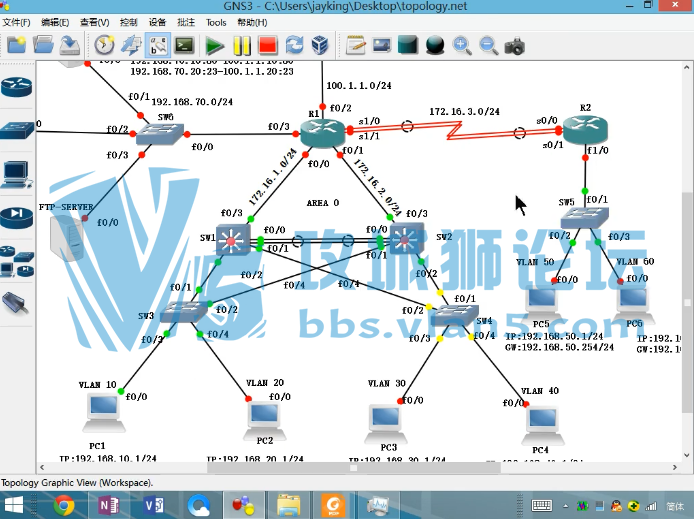Take a screenshot with camera icon

(x=514, y=46)
